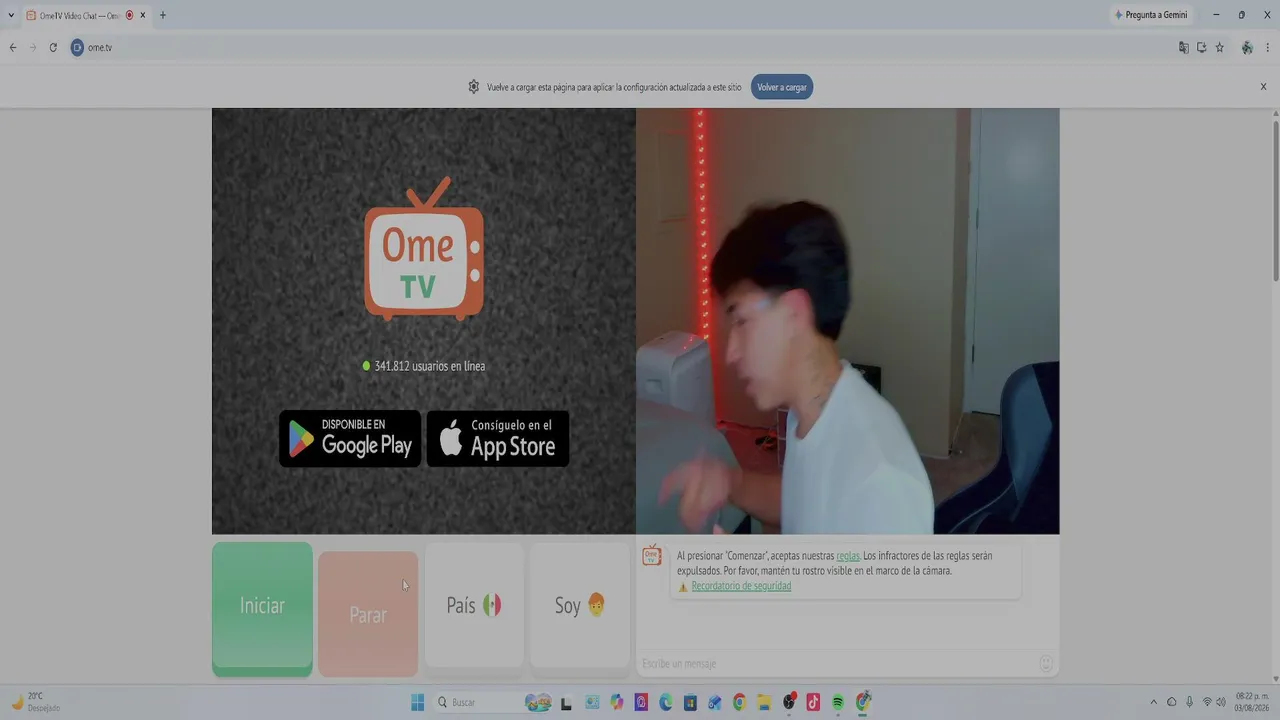Image resolution: width=1280 pixels, height=720 pixels.
Task: Click the App Store download badge
Action: (498, 438)
